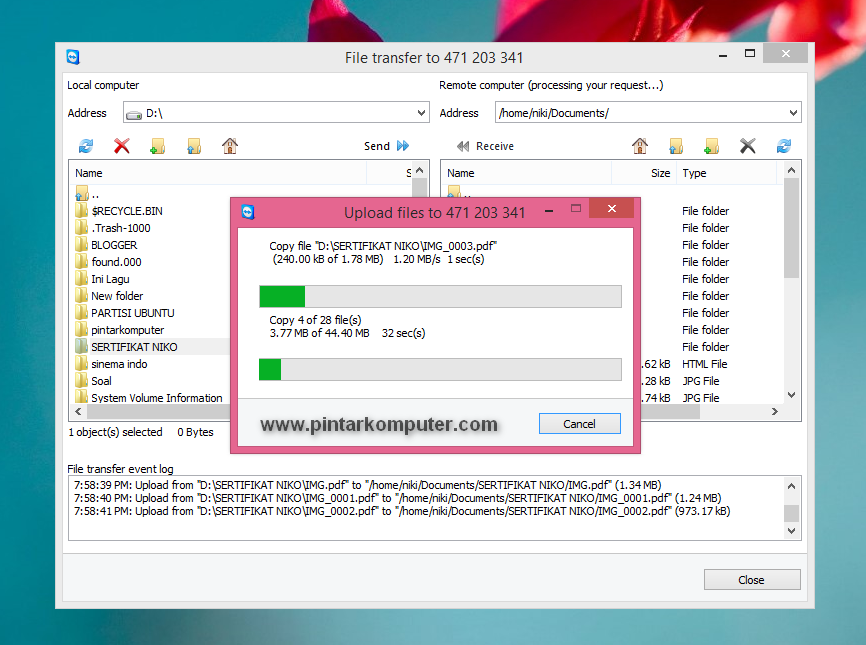Sort the remote list by the Size column
The image size is (866, 645).
tap(644, 173)
